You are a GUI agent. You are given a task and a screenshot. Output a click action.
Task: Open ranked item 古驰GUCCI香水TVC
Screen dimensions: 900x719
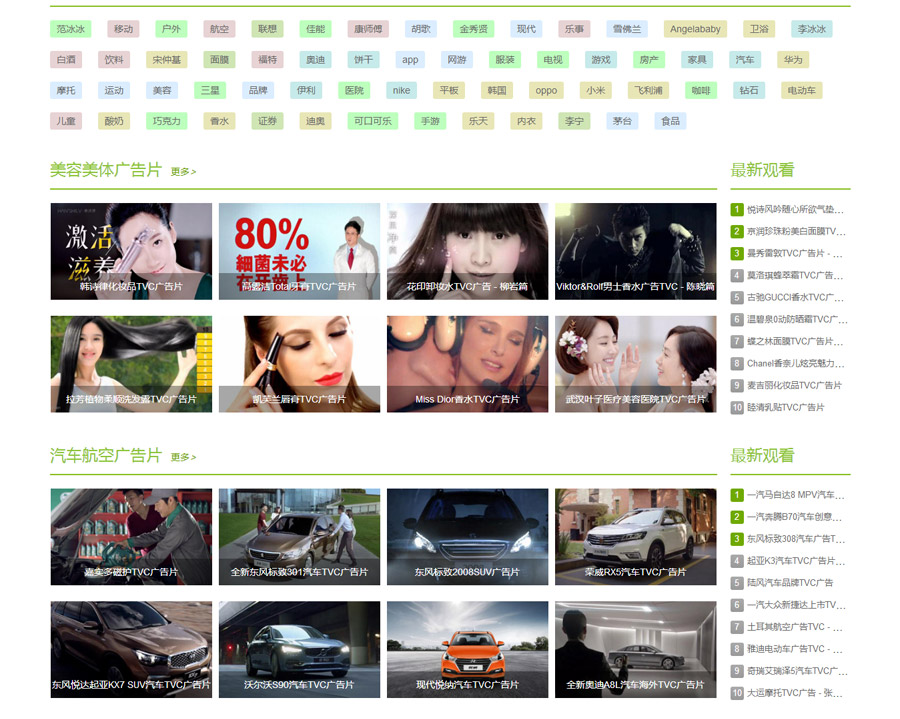click(795, 297)
